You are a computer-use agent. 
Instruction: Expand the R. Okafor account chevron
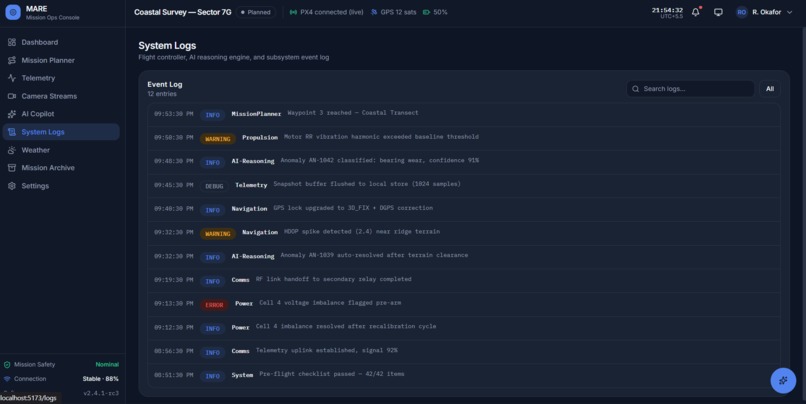tap(790, 12)
